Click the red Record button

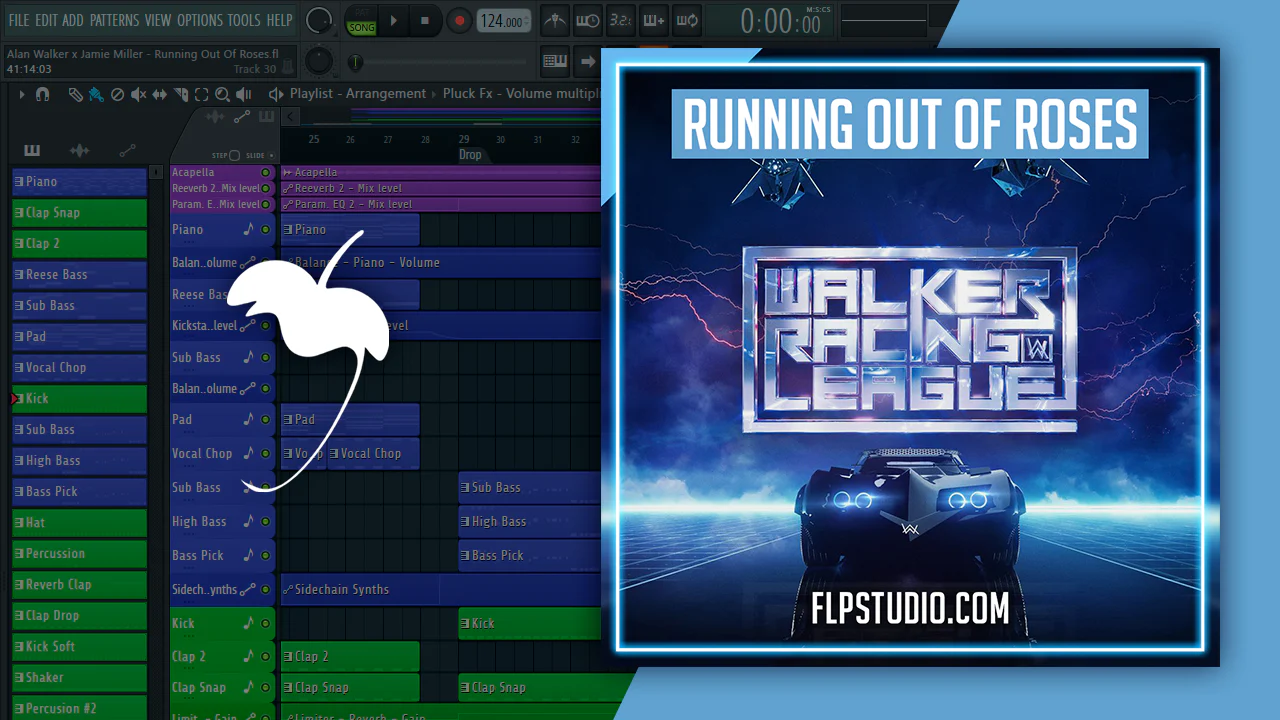459,20
